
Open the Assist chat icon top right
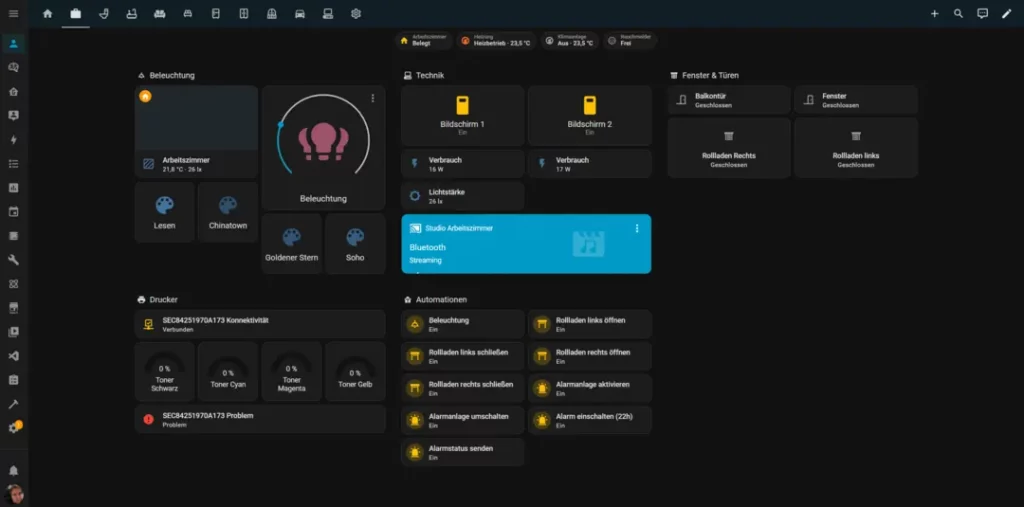click(x=982, y=14)
